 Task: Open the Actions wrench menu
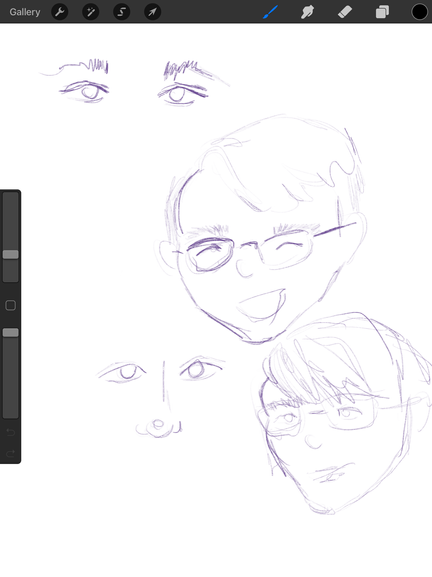coord(60,12)
